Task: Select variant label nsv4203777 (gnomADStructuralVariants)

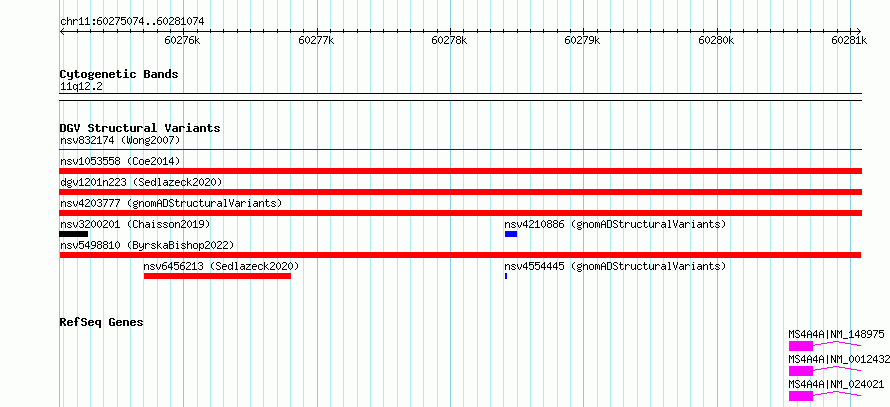Action: pyautogui.click(x=171, y=203)
